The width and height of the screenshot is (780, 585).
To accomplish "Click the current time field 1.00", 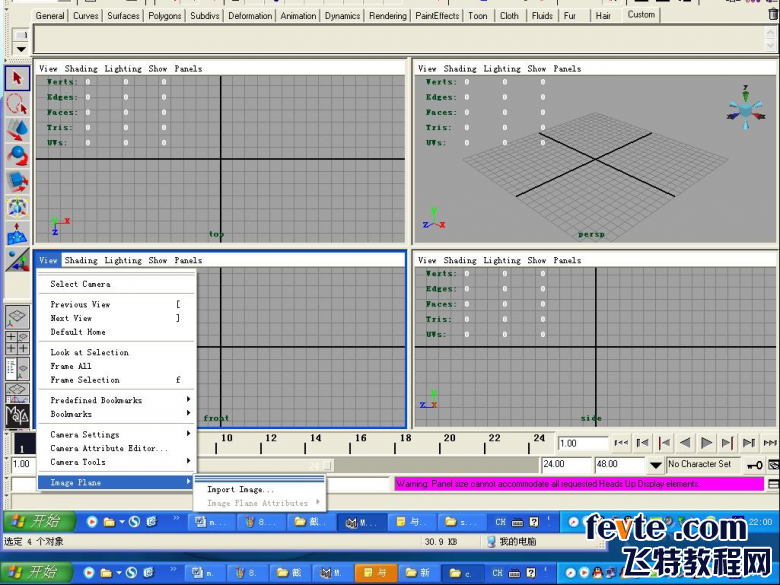I will 583,443.
